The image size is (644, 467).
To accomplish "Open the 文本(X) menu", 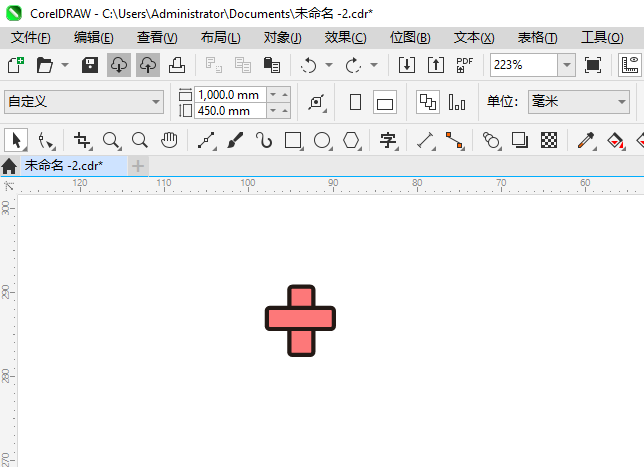I will pyautogui.click(x=474, y=38).
